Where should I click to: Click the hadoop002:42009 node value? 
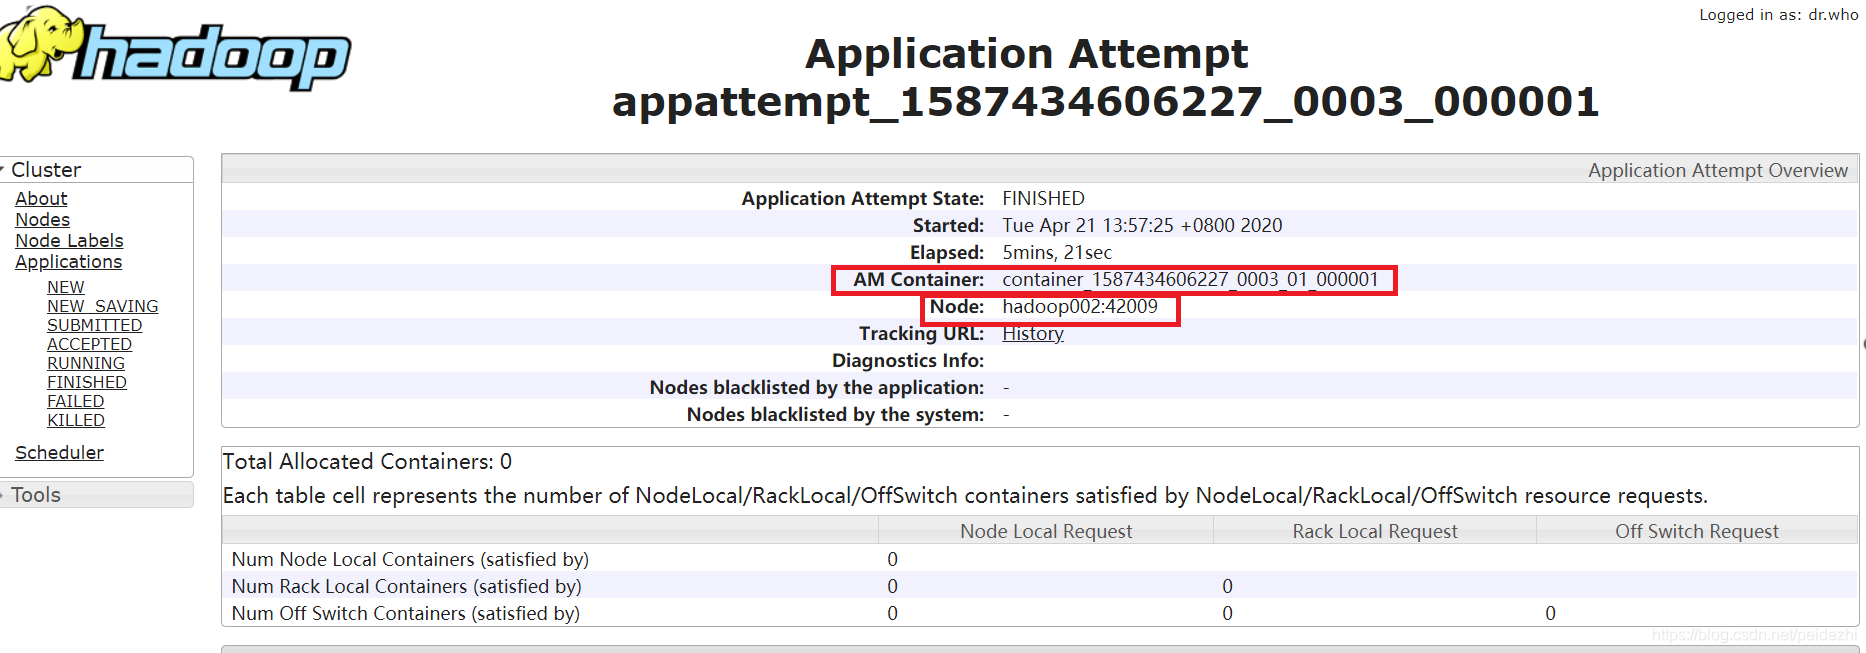(1080, 307)
